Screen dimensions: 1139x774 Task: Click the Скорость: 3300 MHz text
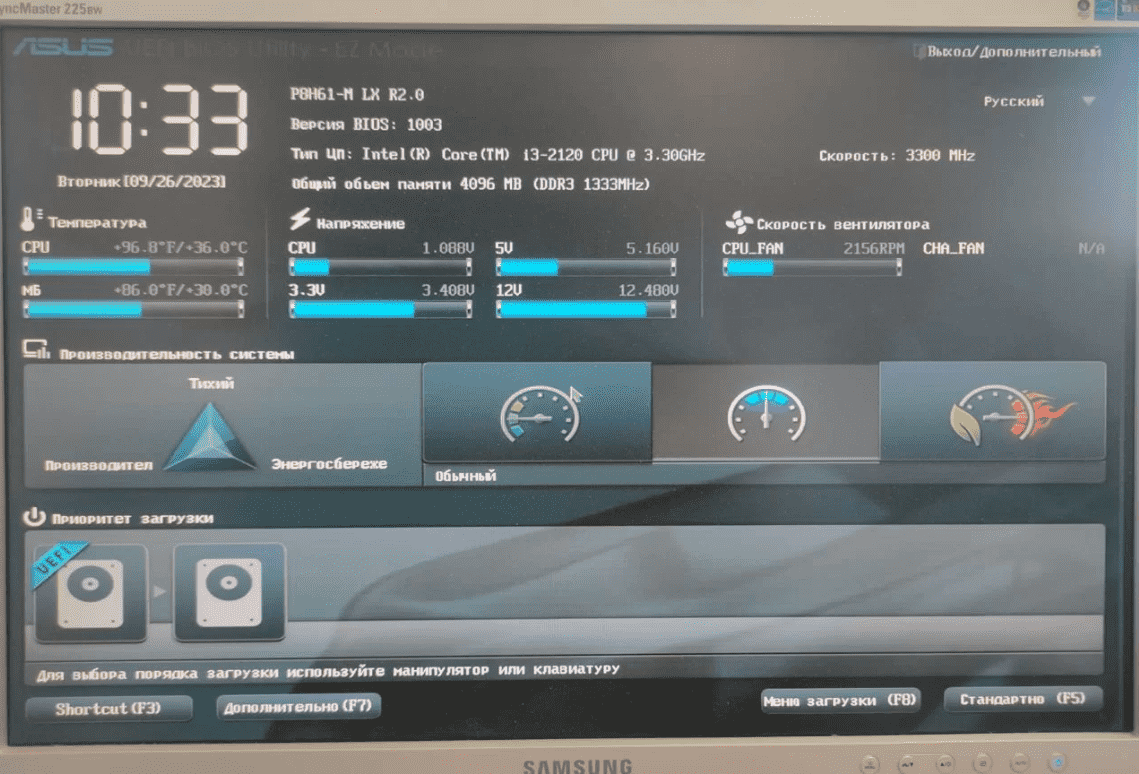tap(897, 155)
